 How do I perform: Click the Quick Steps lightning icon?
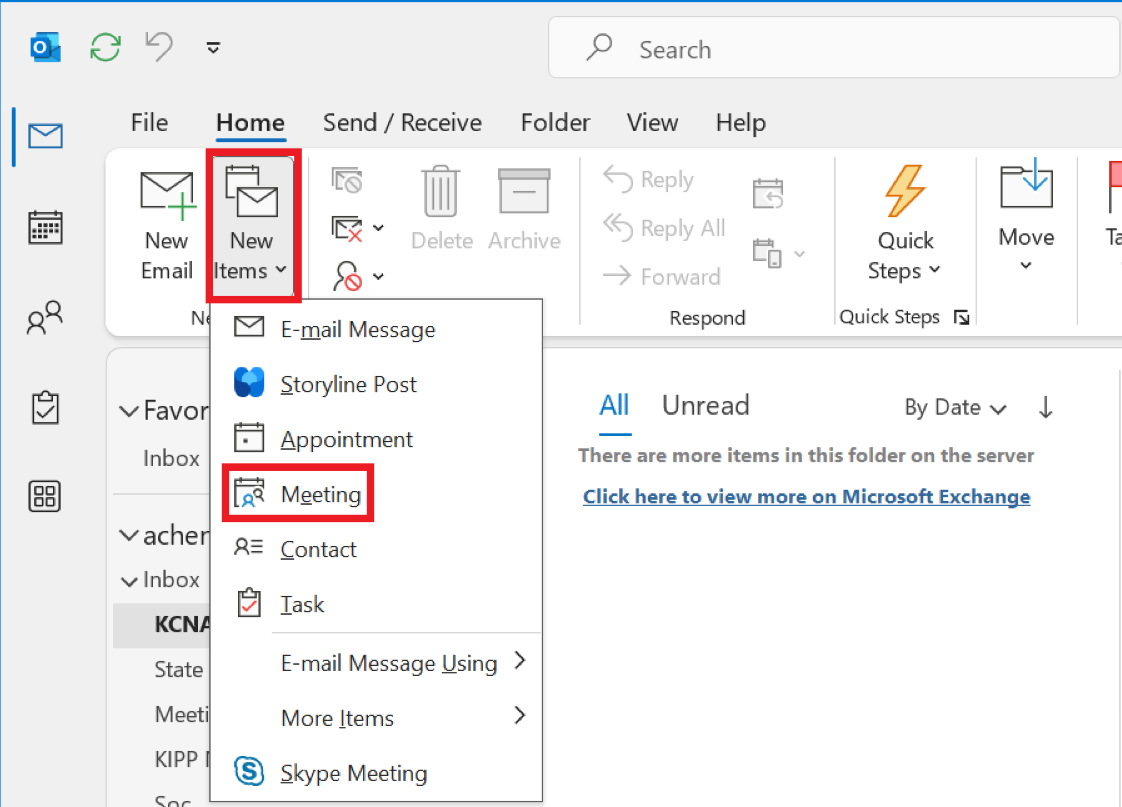pos(905,191)
